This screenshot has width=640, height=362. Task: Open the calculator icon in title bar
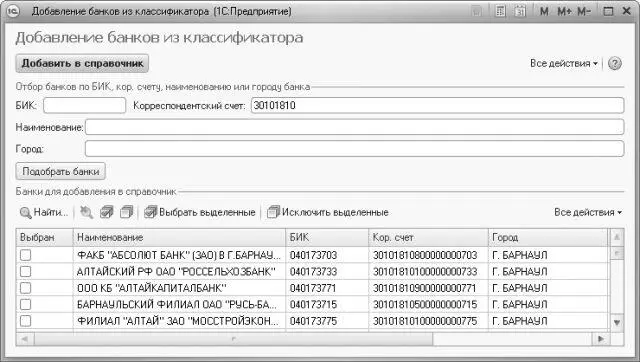(500, 11)
